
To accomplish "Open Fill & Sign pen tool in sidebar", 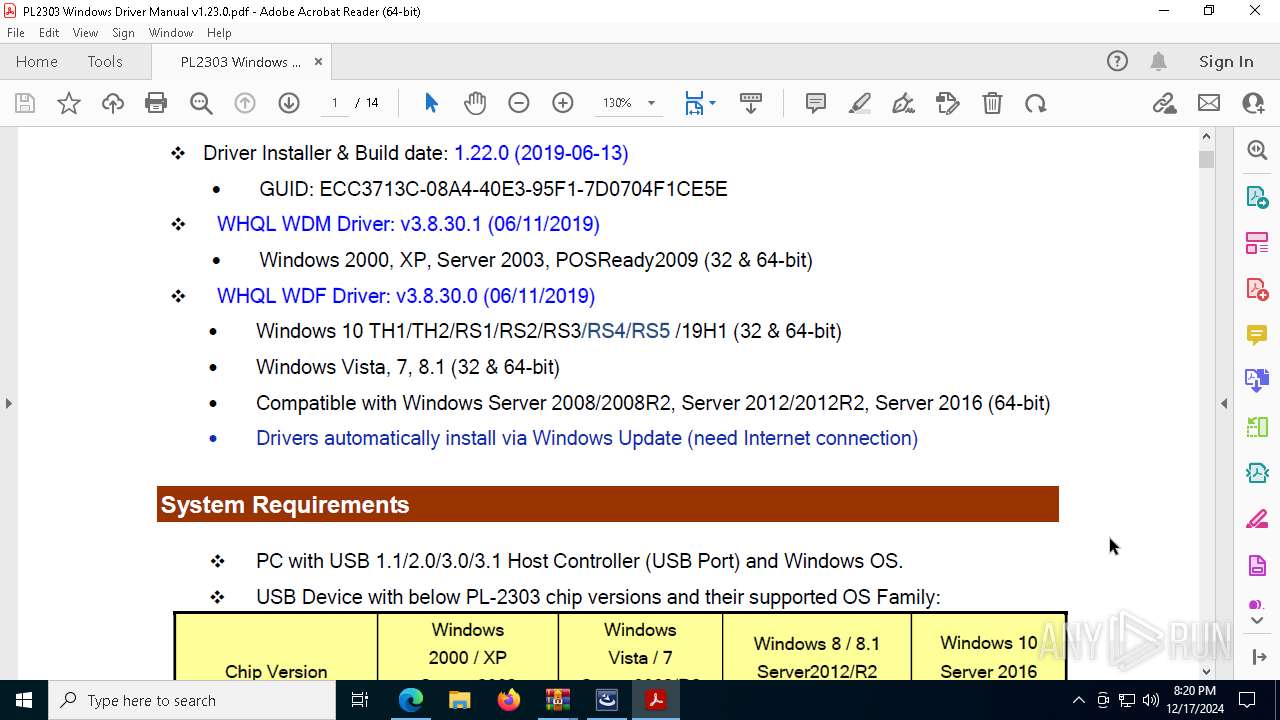I will click(1257, 520).
